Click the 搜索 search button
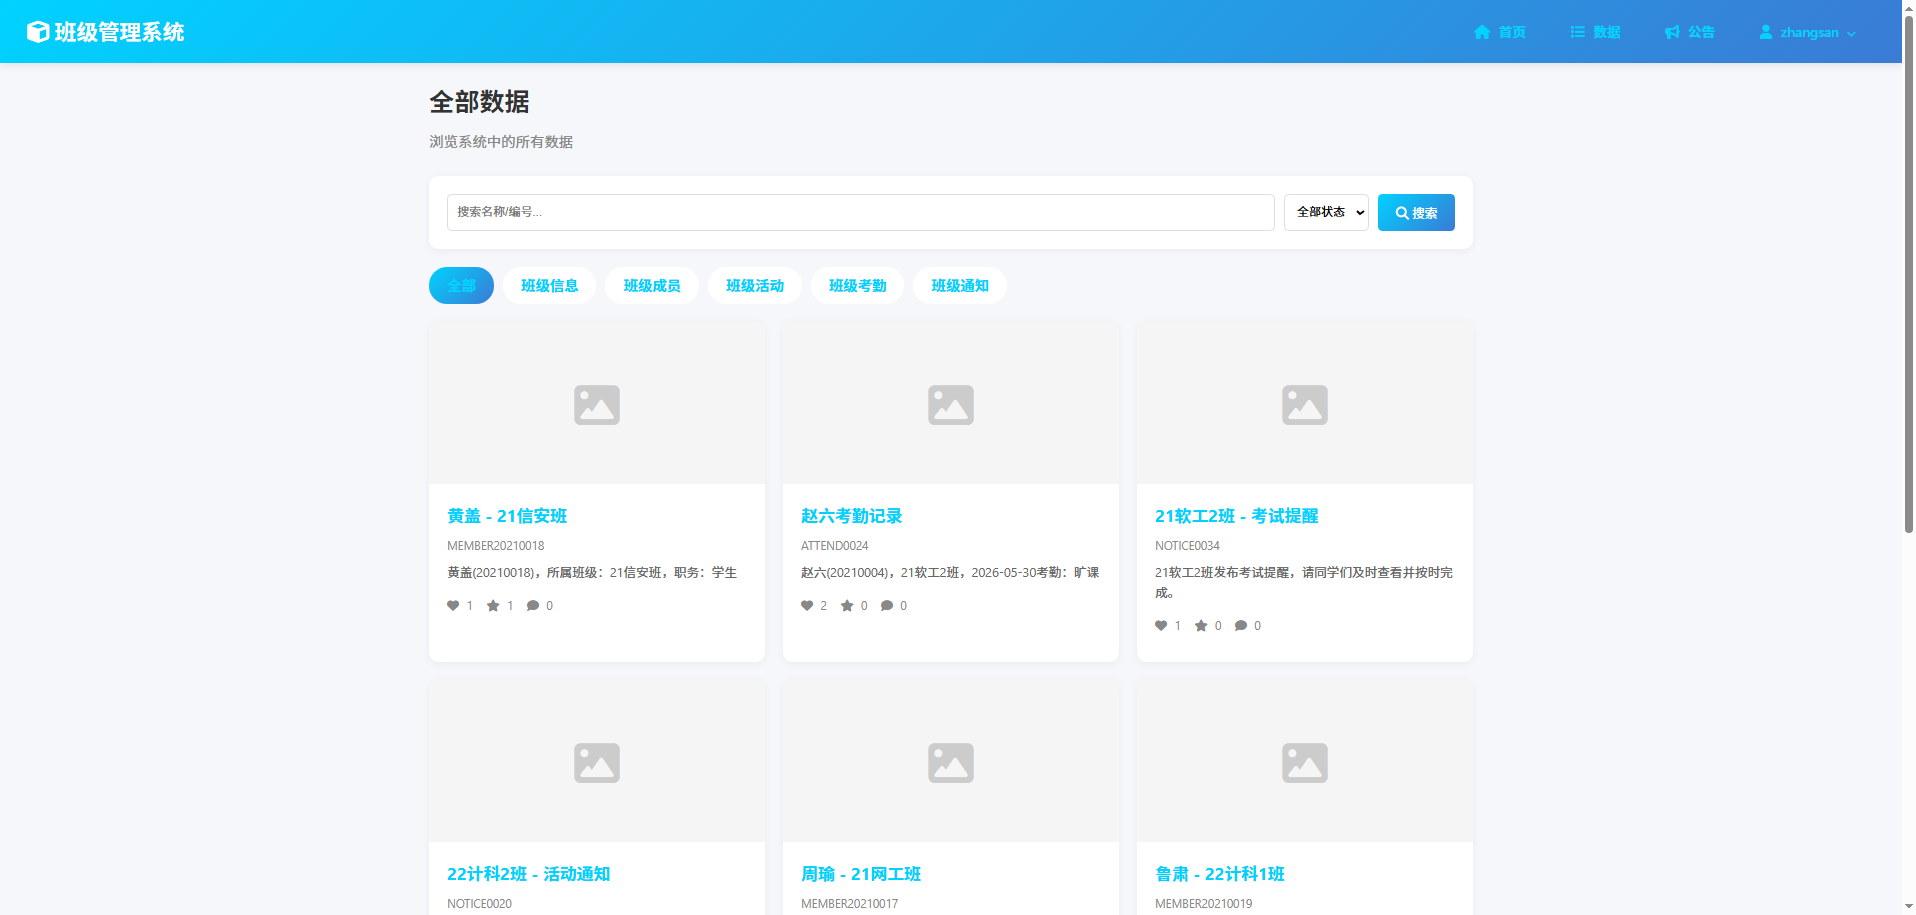1916x915 pixels. point(1416,212)
